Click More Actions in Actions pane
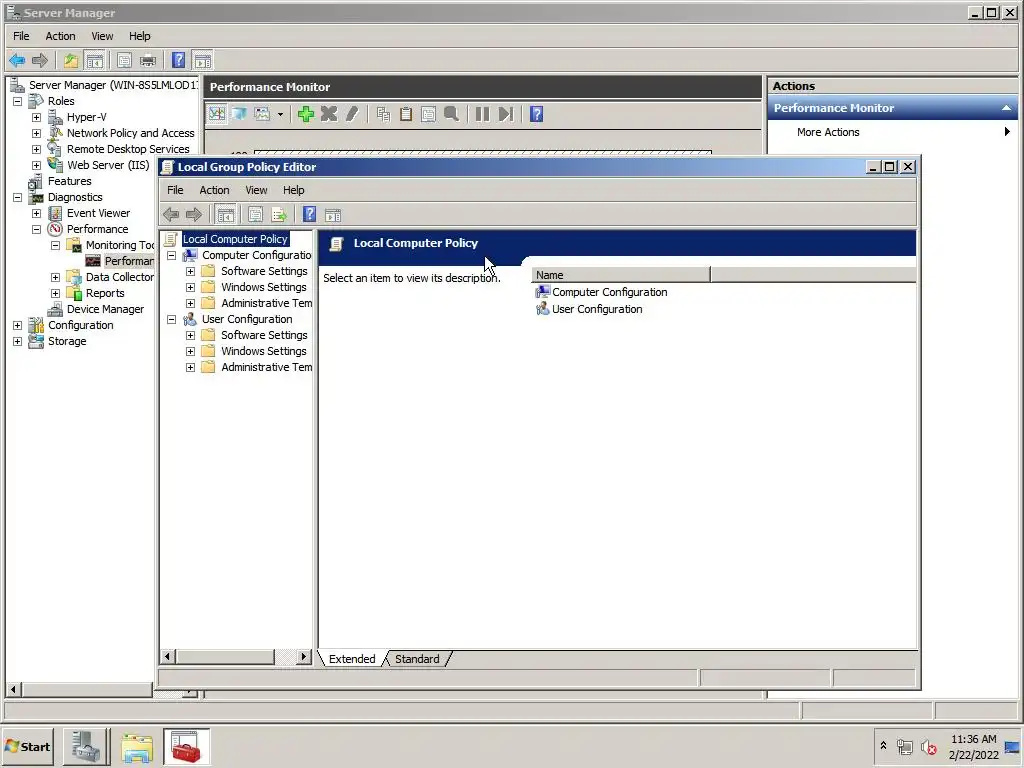The height and width of the screenshot is (768, 1024). [828, 132]
